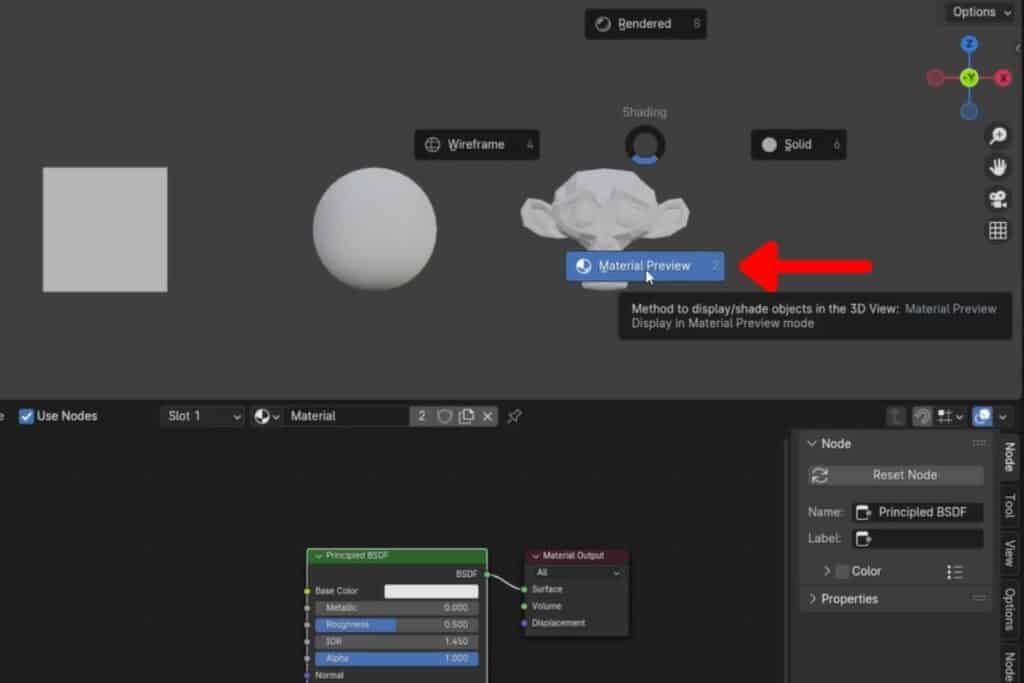Select Material Preview in the shading pie menu

[645, 266]
